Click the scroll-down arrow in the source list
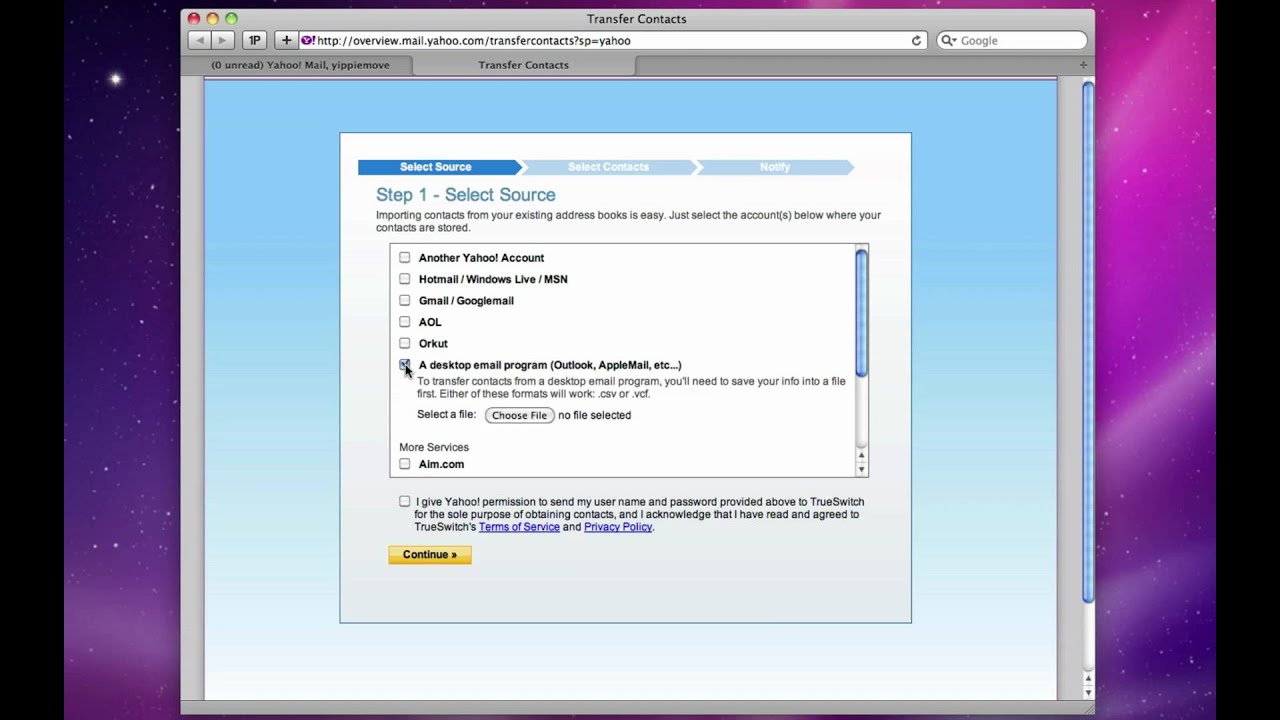Viewport: 1280px width, 720px height. [x=861, y=469]
